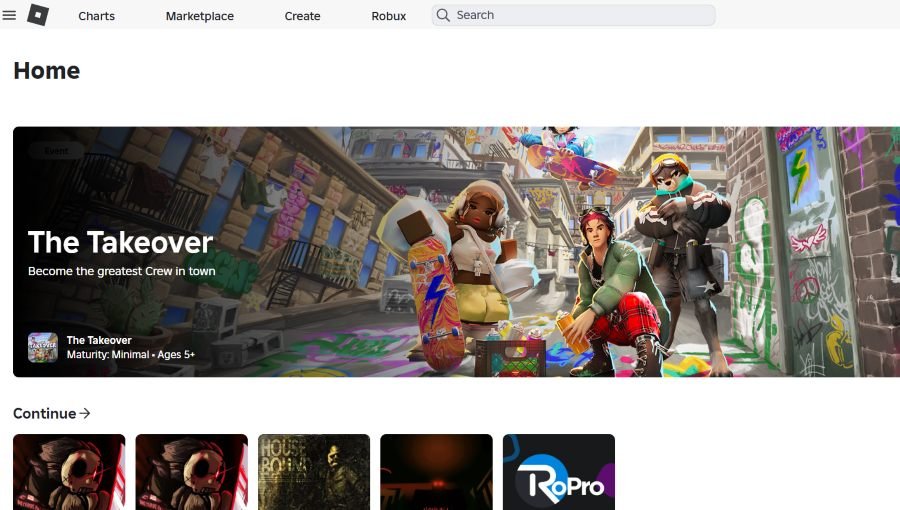
Task: Open the second skull character game tile
Action: pos(191,472)
